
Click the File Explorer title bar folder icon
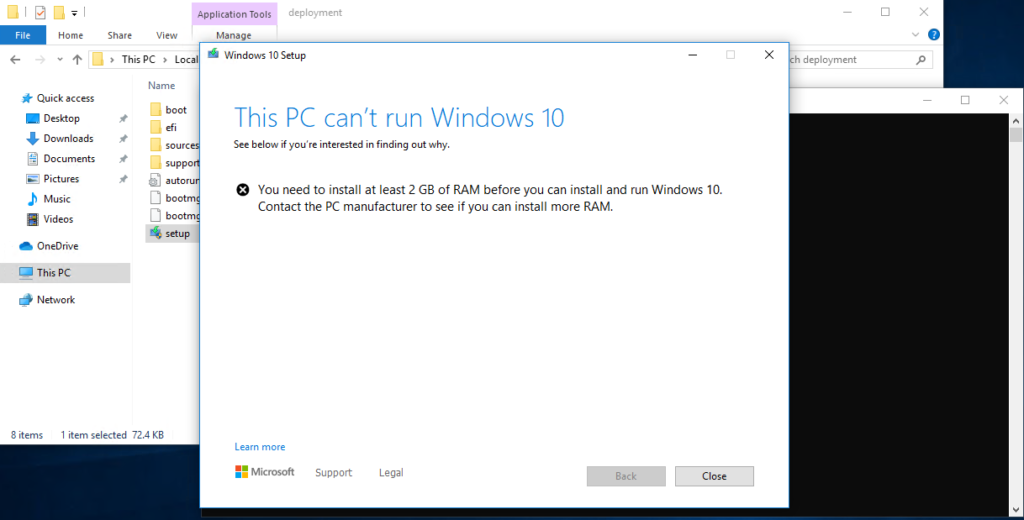tap(12, 12)
